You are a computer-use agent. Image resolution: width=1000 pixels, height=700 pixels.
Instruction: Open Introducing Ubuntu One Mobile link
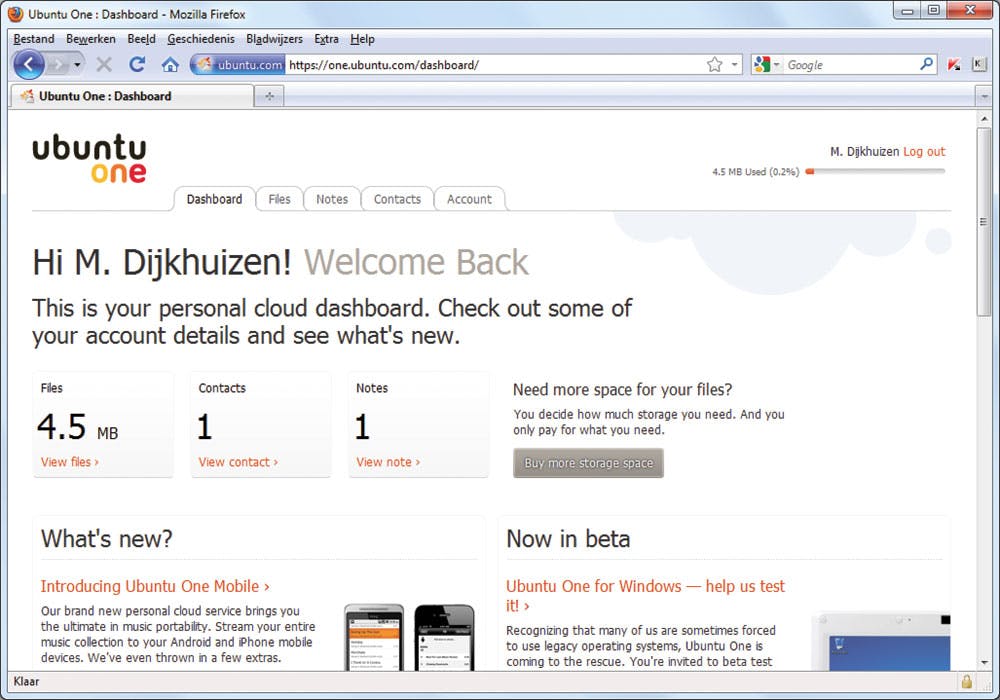pyautogui.click(x=155, y=586)
